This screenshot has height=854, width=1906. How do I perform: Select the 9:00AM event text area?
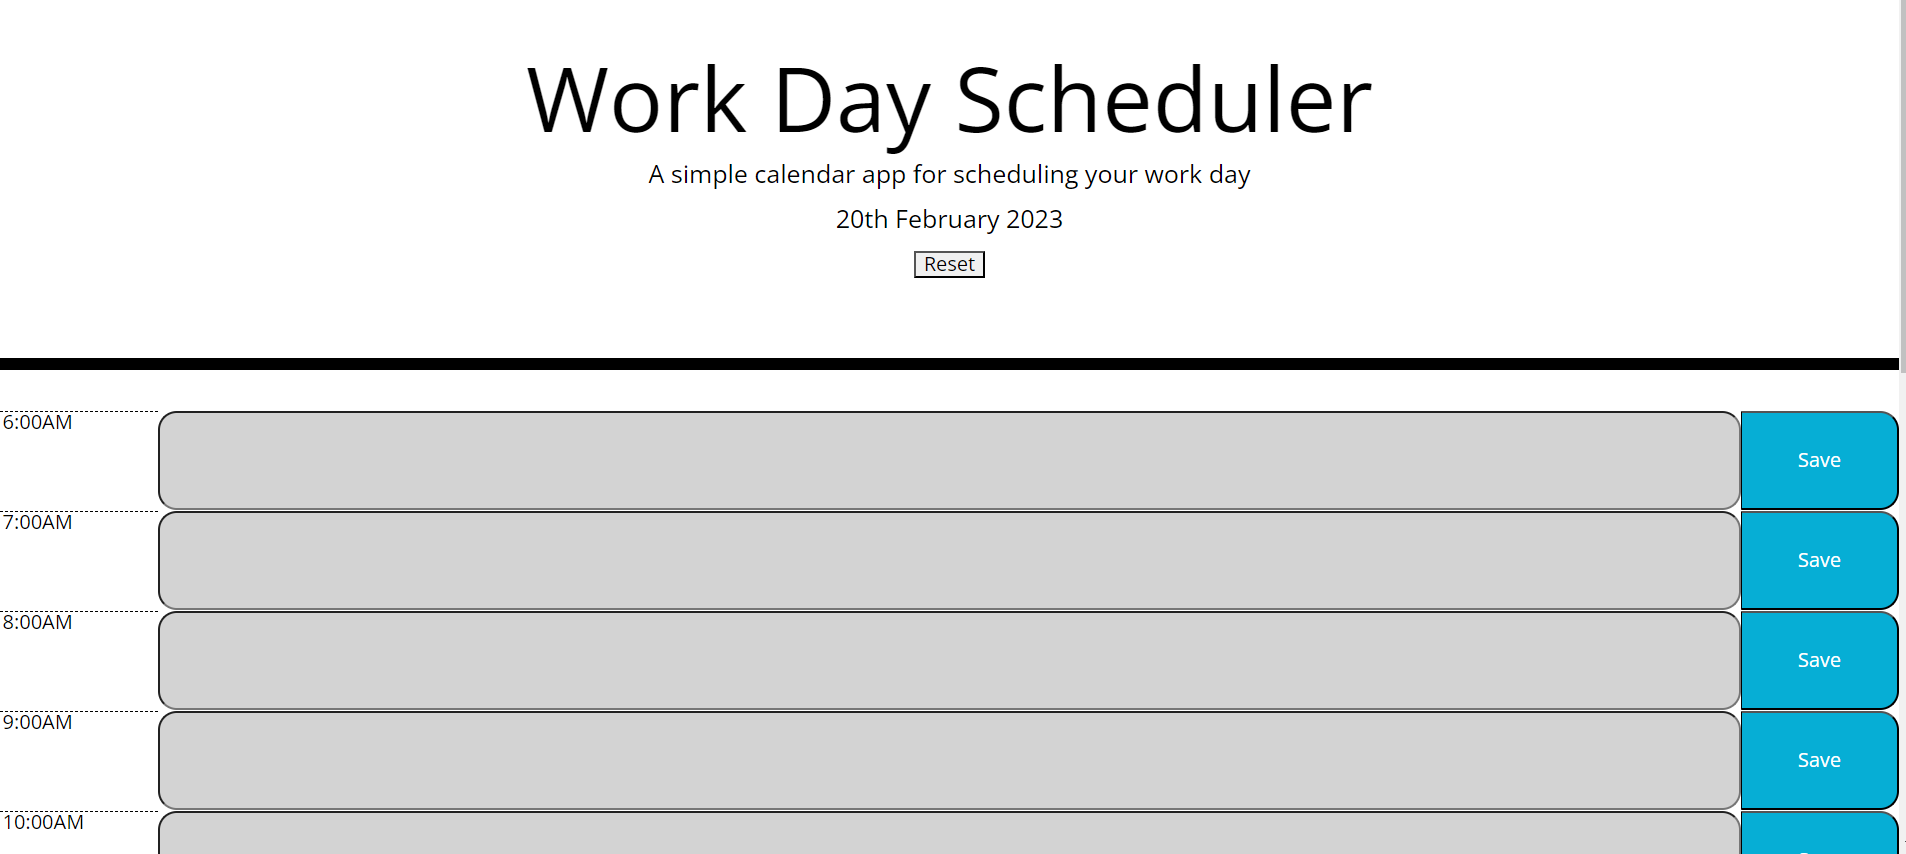(948, 759)
